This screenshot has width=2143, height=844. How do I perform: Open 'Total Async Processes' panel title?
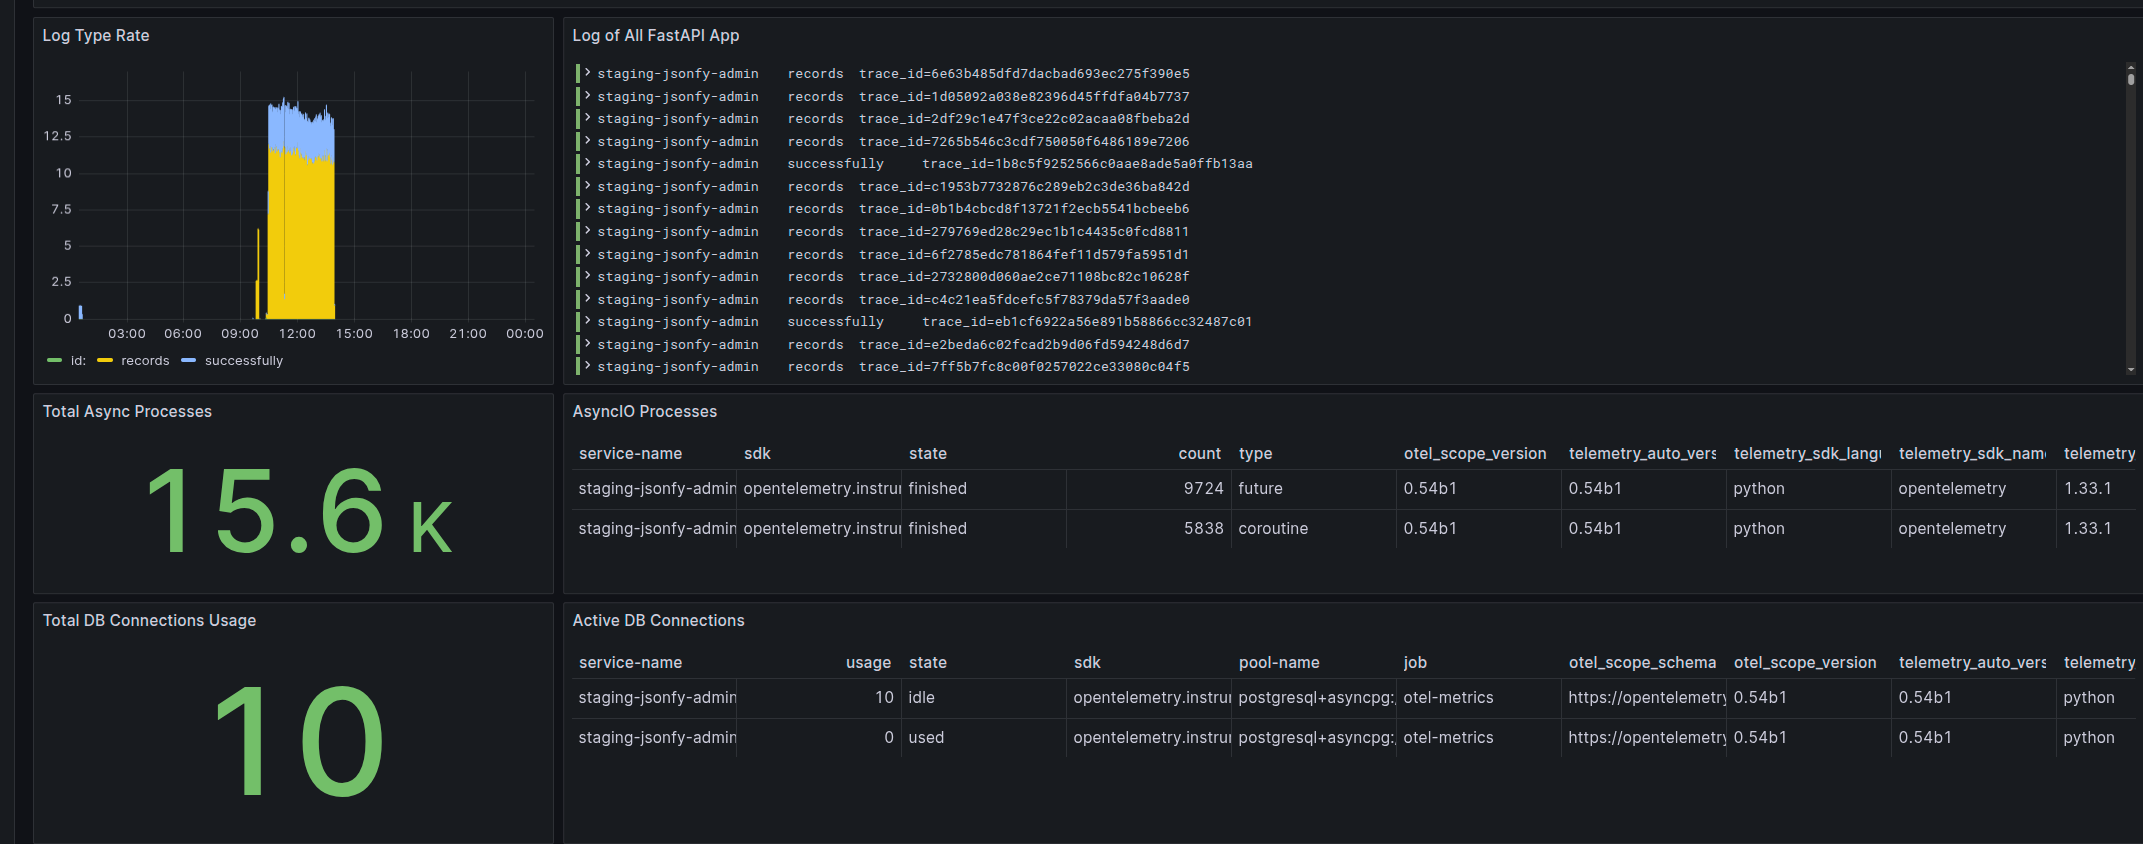(x=127, y=412)
